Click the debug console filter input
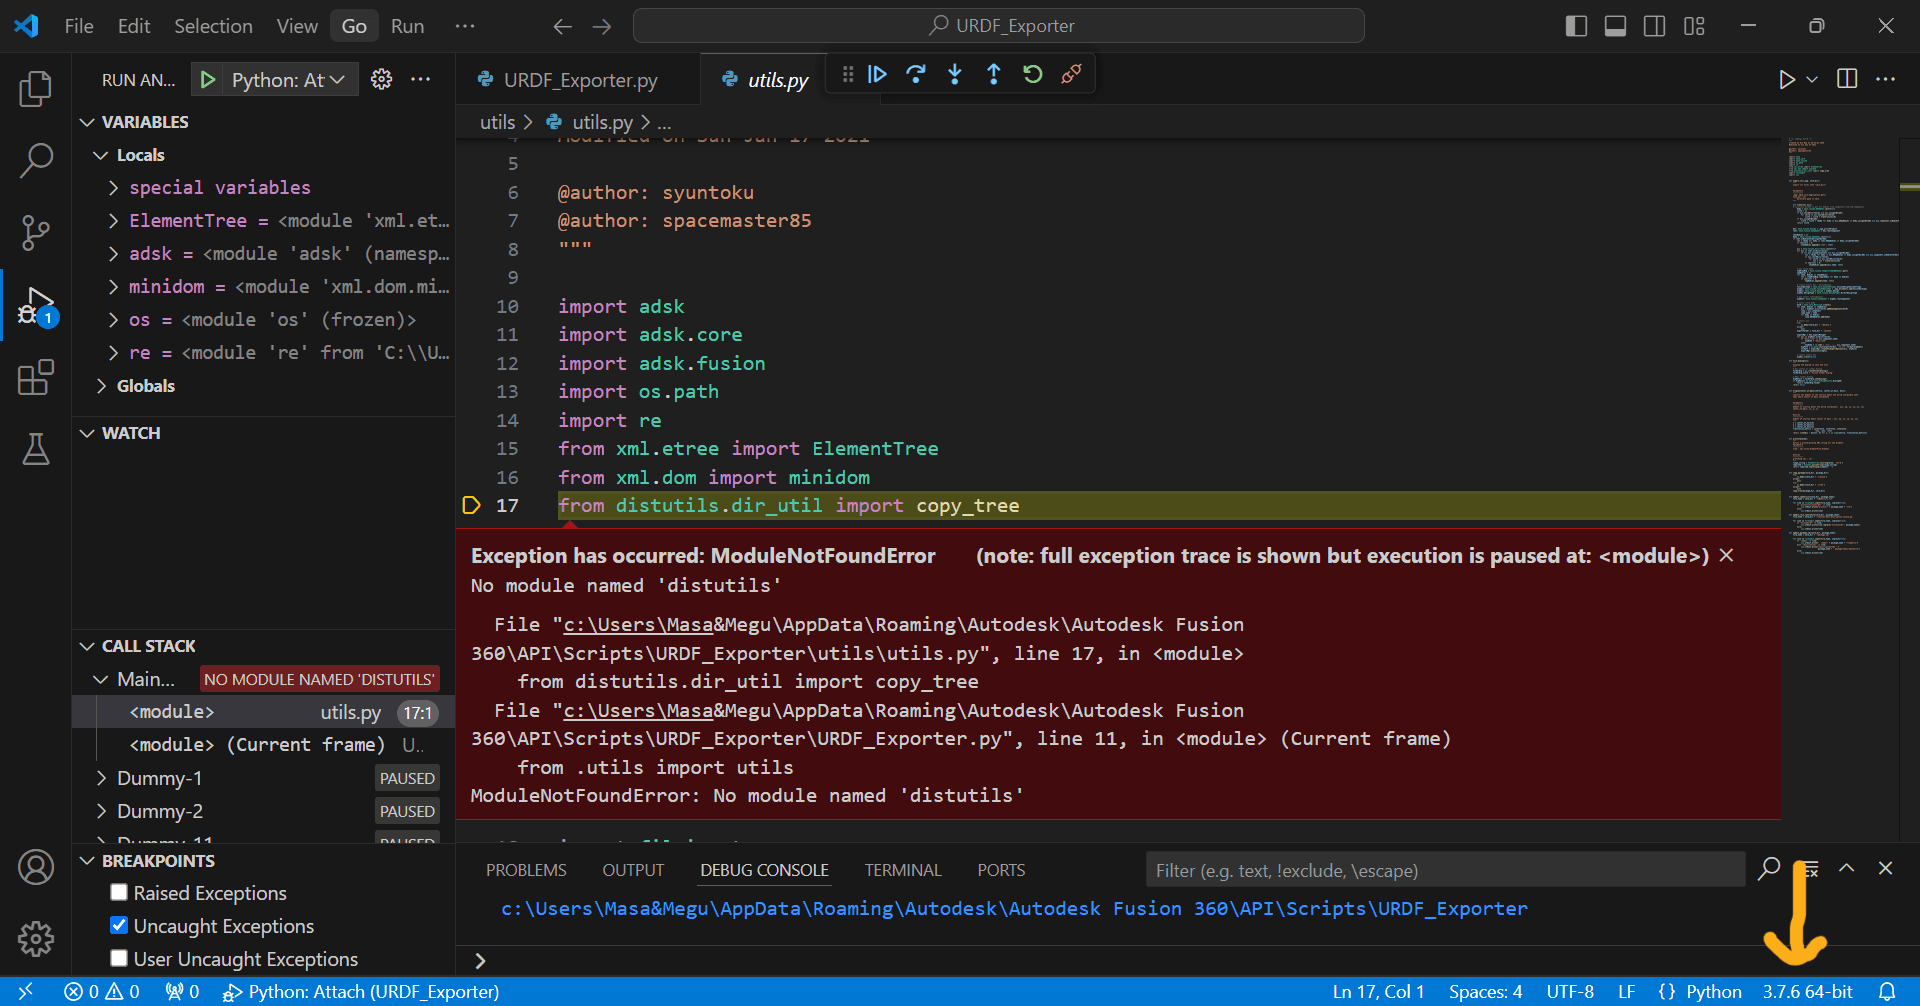Image resolution: width=1920 pixels, height=1006 pixels. point(1444,870)
